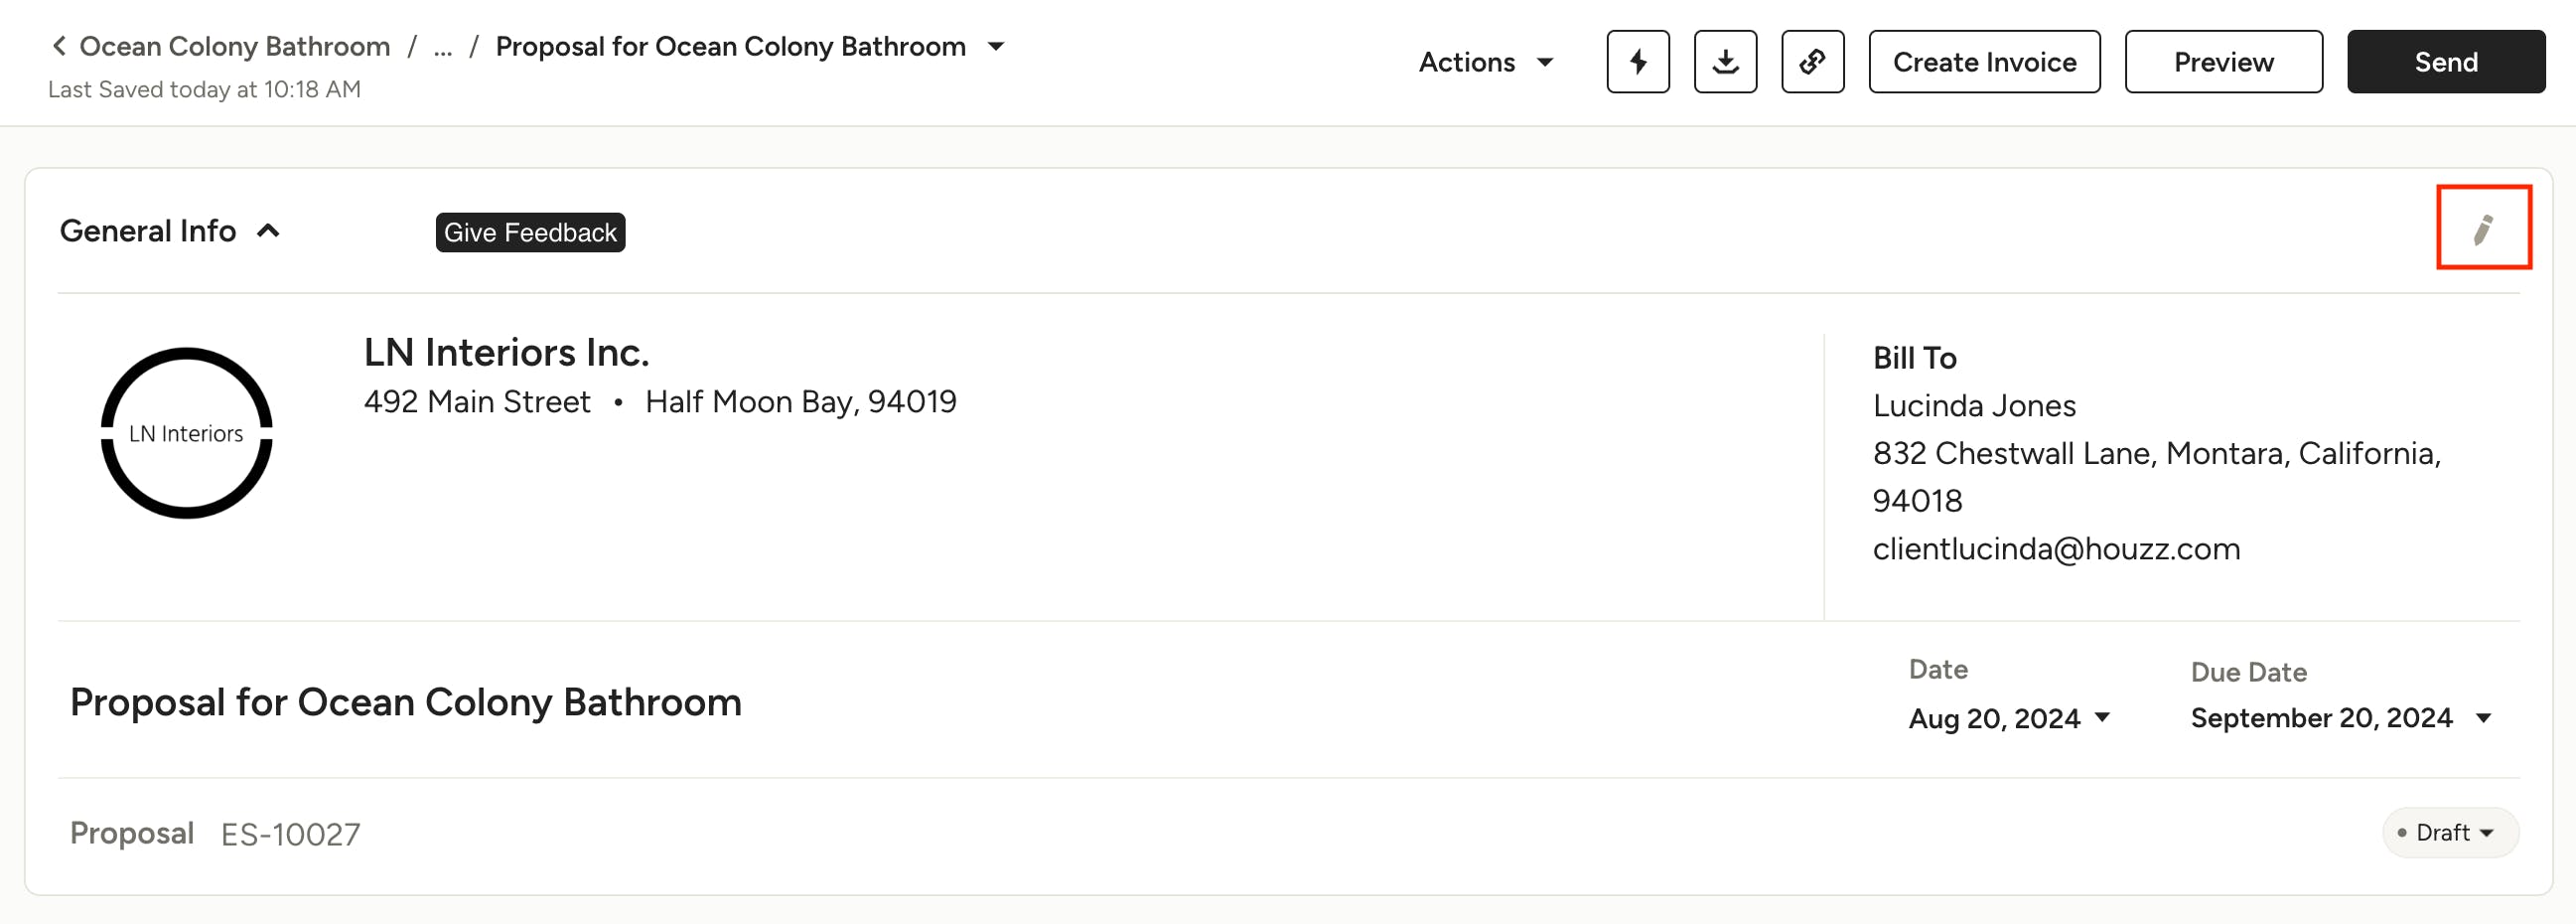Download the proposal using the download icon

pyautogui.click(x=1724, y=62)
